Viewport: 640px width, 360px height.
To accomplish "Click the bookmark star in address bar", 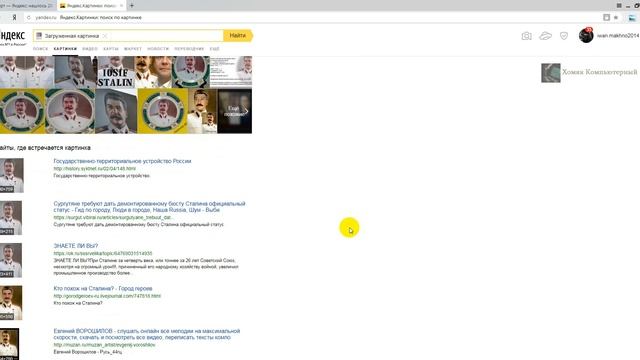I will tap(616, 18).
